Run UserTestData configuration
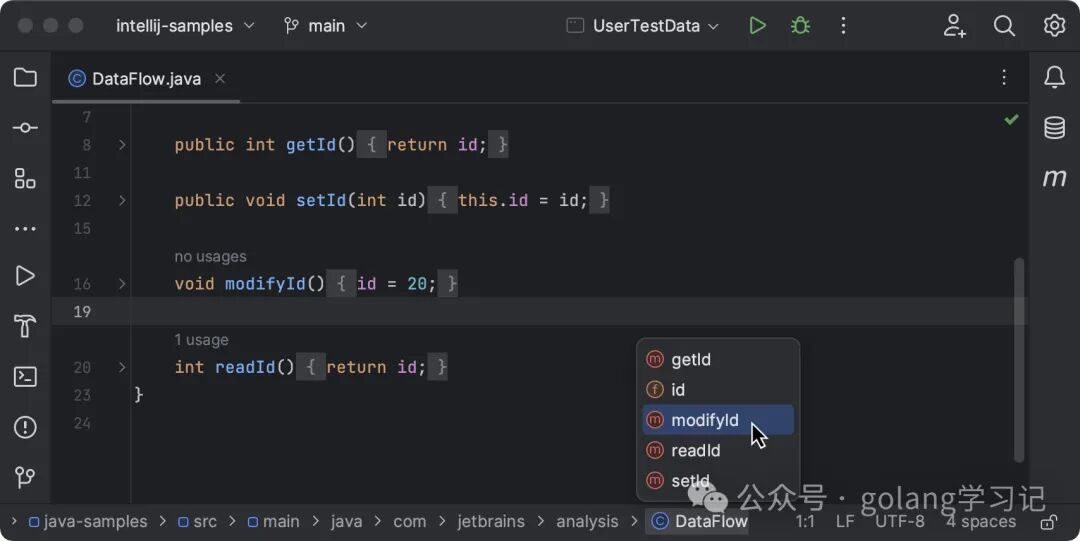 [x=758, y=26]
